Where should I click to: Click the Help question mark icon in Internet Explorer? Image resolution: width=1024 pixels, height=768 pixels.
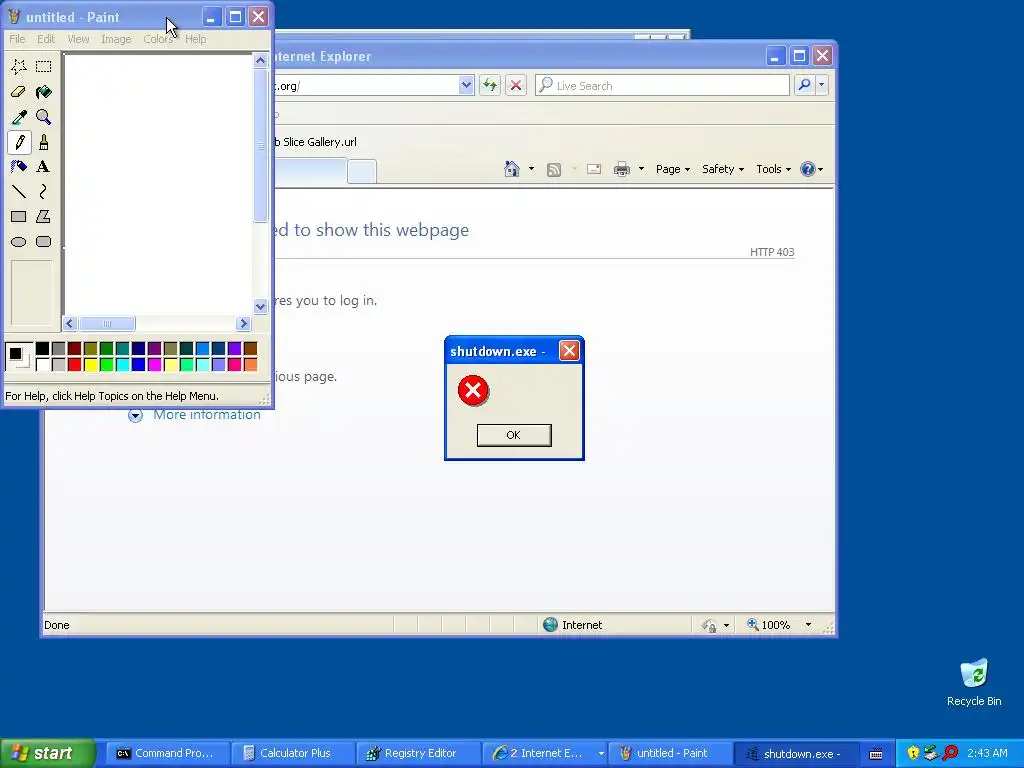(808, 169)
